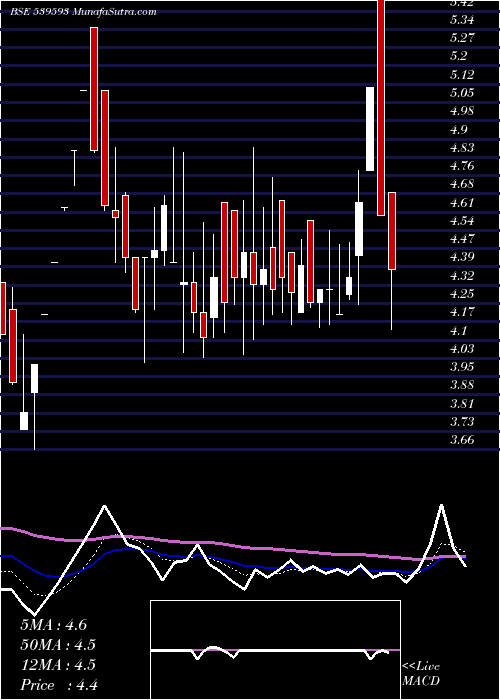Click the 4.76 price axis label
This screenshot has width=500, height=700.
point(462,166)
